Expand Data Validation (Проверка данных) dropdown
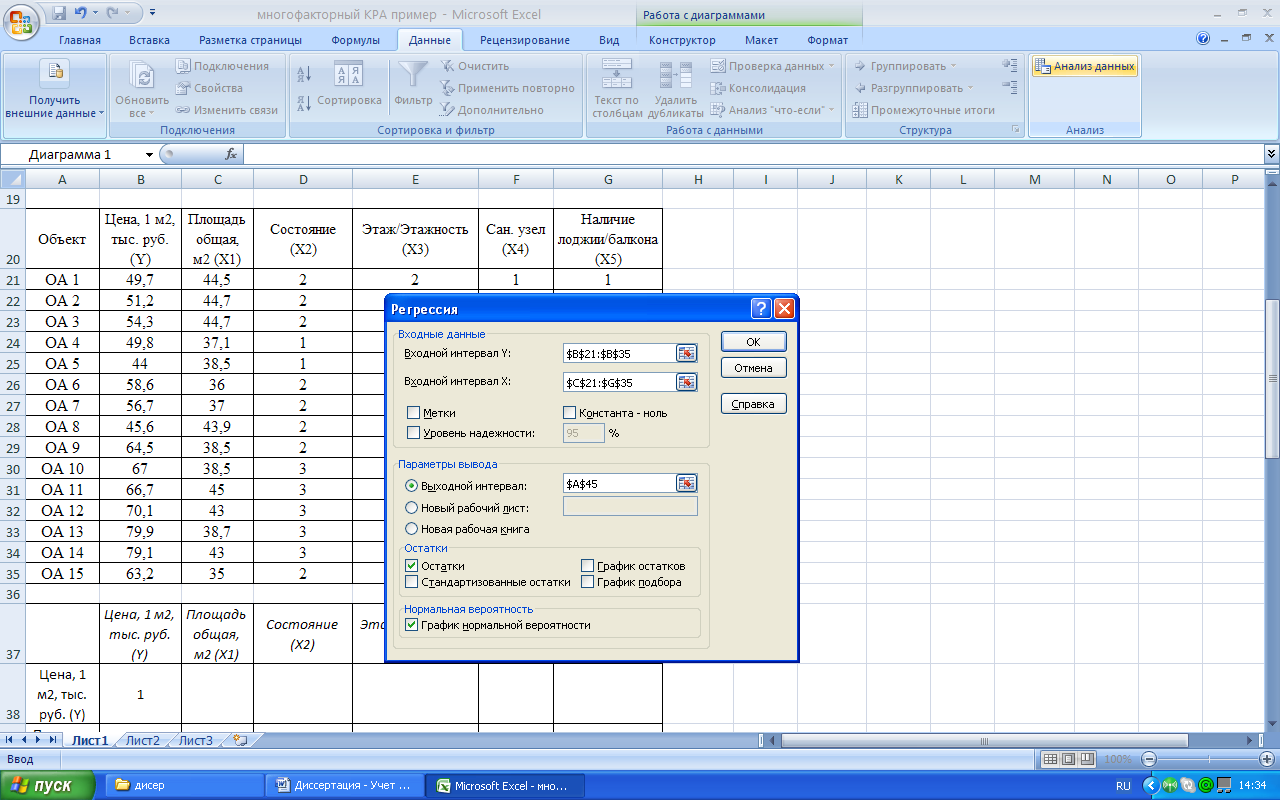 [x=833, y=66]
